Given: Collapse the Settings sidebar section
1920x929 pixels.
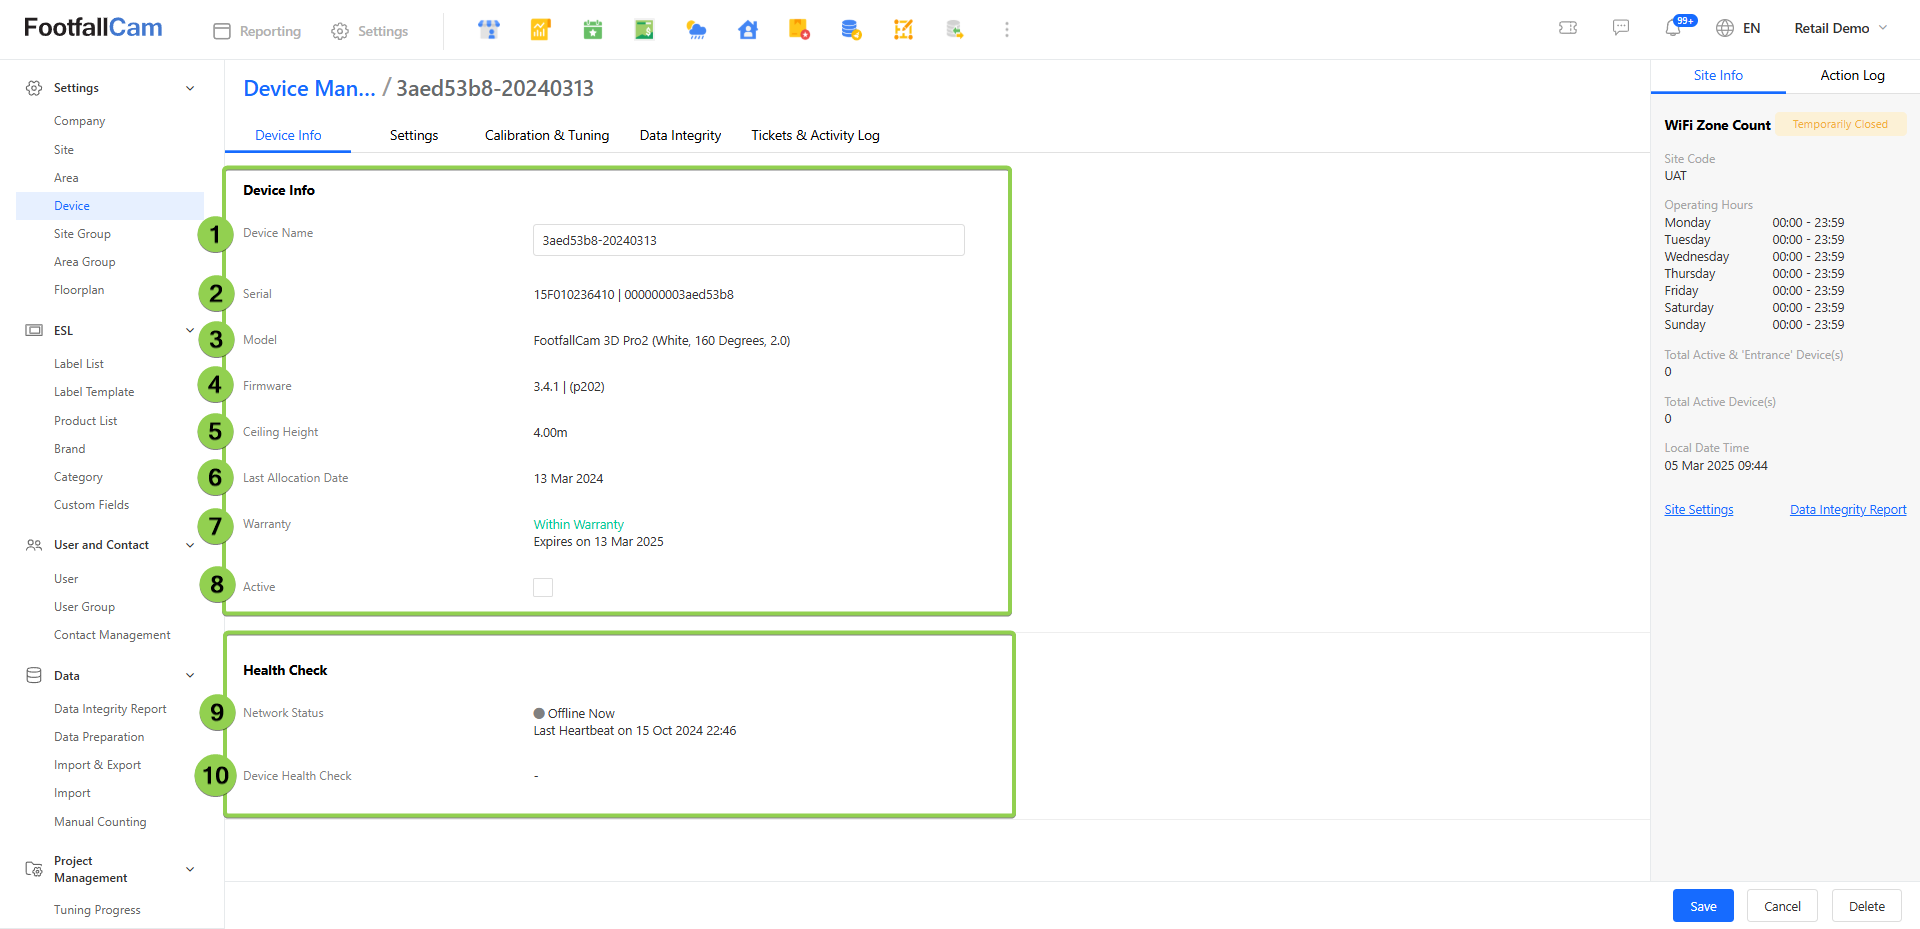Looking at the screenshot, I should click(x=190, y=88).
